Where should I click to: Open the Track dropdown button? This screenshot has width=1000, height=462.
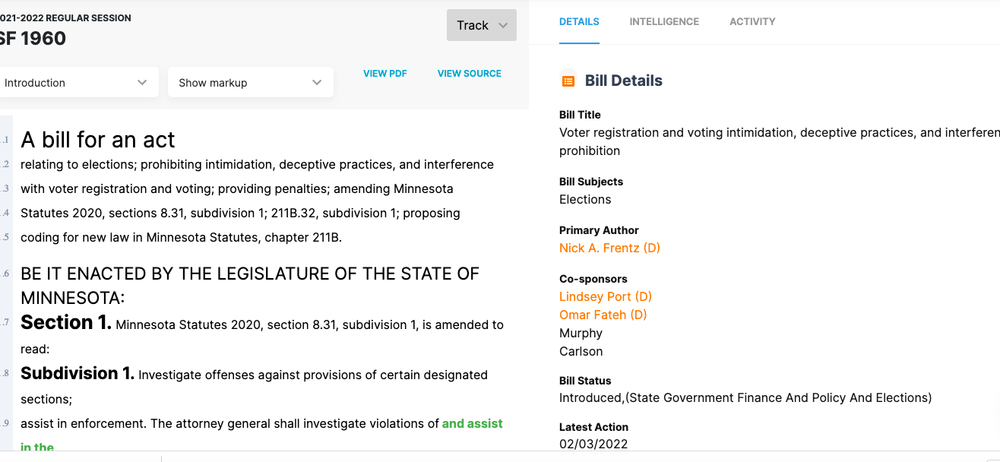481,26
